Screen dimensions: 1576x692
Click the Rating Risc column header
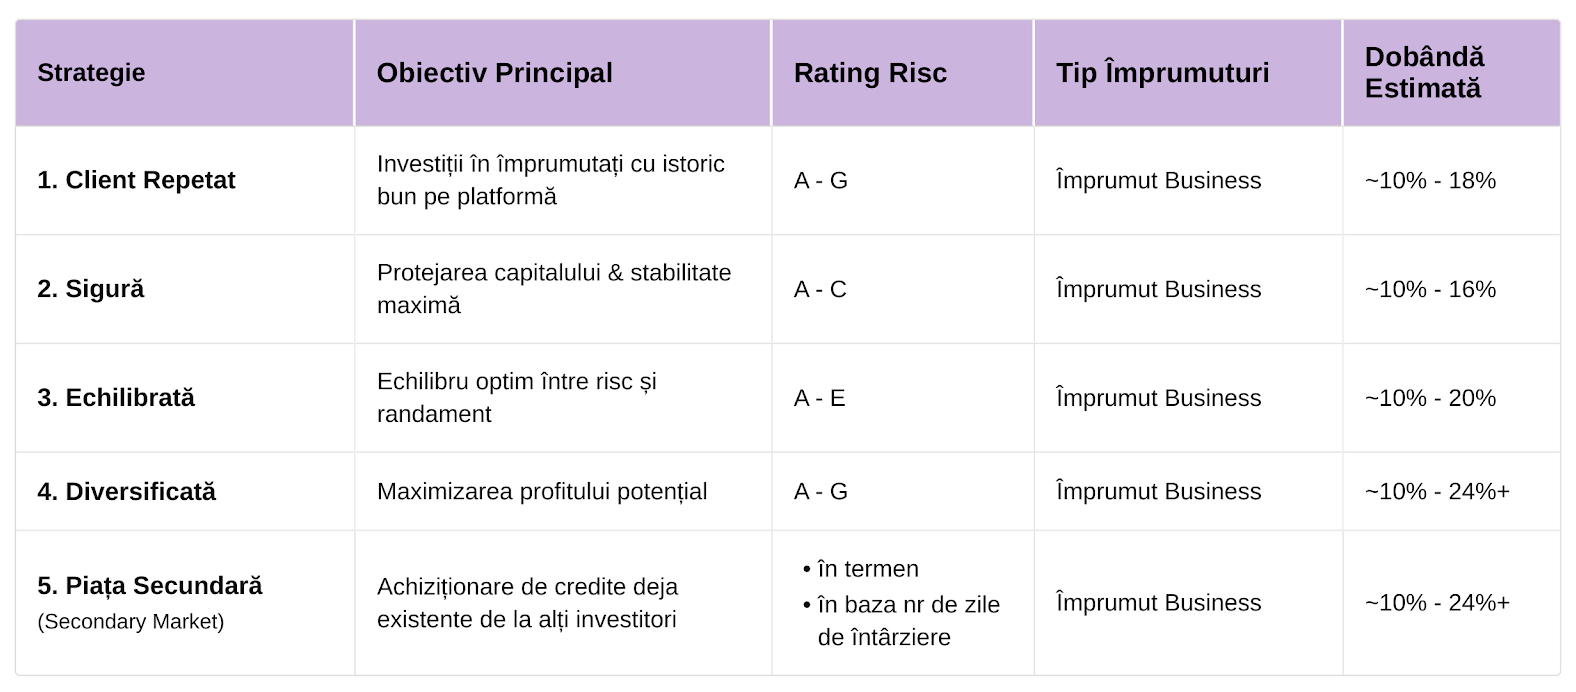coord(870,73)
